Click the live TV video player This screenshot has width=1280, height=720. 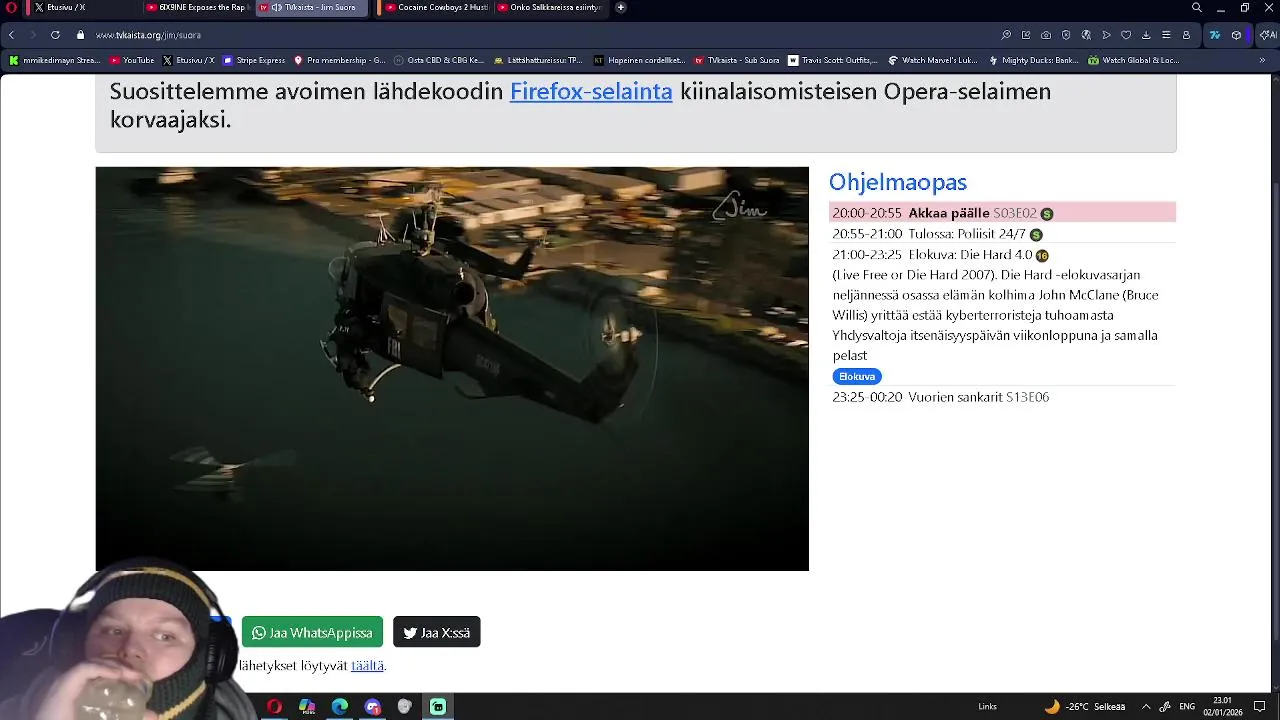click(x=452, y=369)
